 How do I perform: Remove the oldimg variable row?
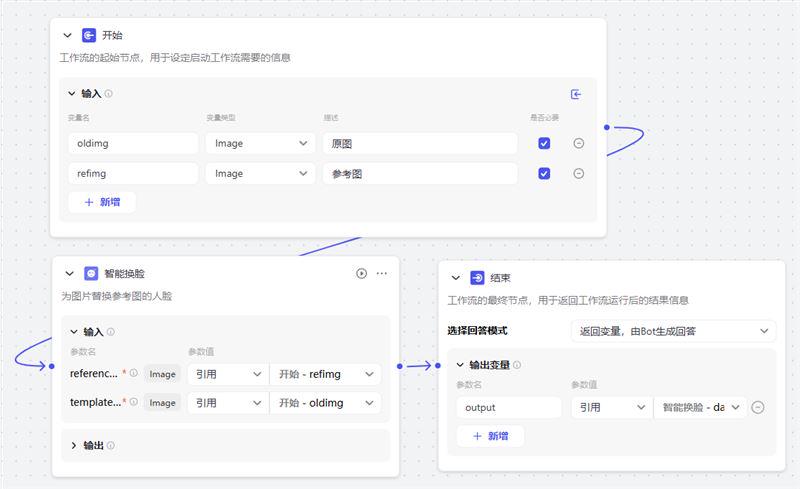point(579,143)
